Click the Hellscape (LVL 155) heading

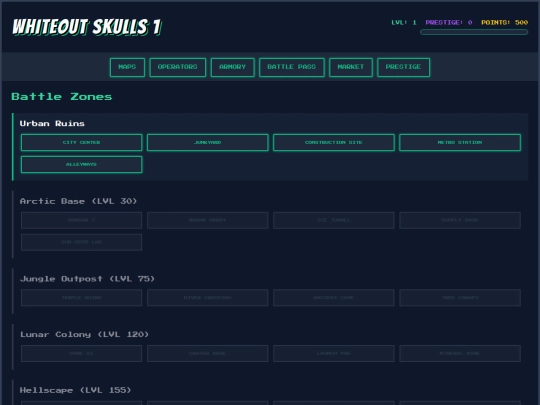[x=75, y=390]
